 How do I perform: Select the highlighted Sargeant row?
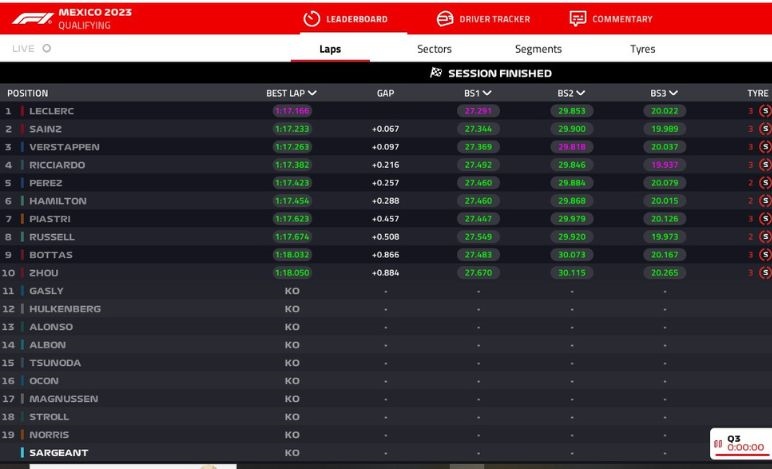[x=58, y=453]
